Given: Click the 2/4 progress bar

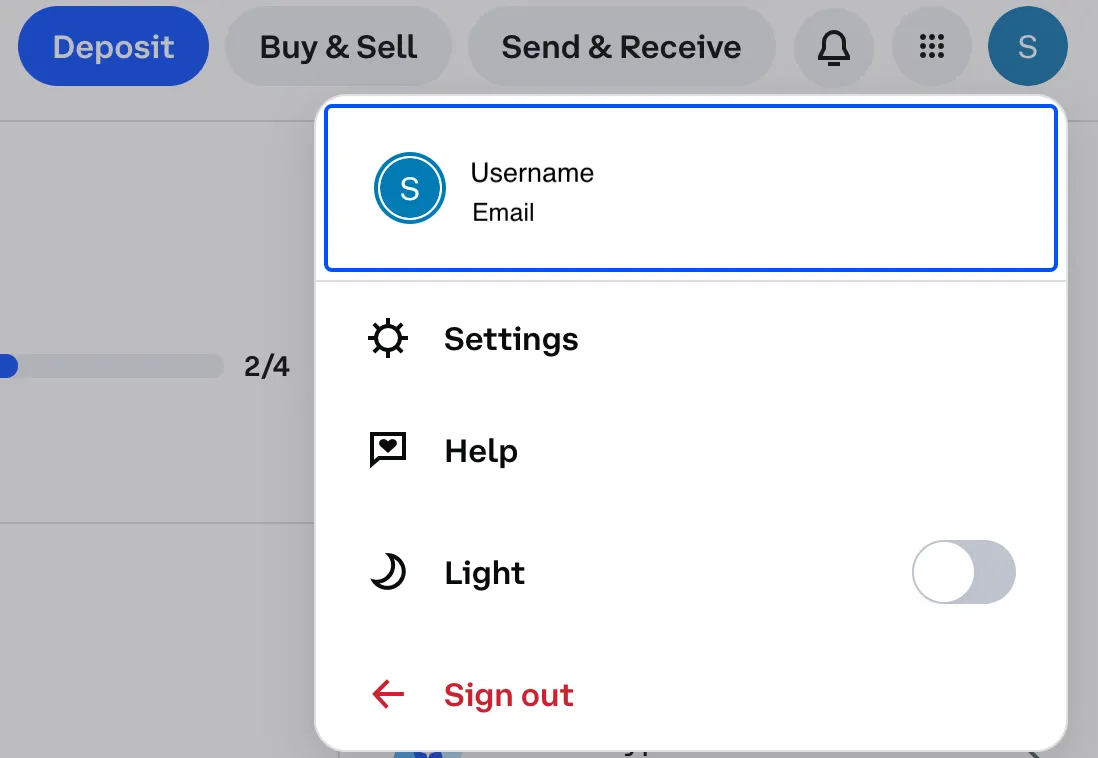Looking at the screenshot, I should (112, 366).
